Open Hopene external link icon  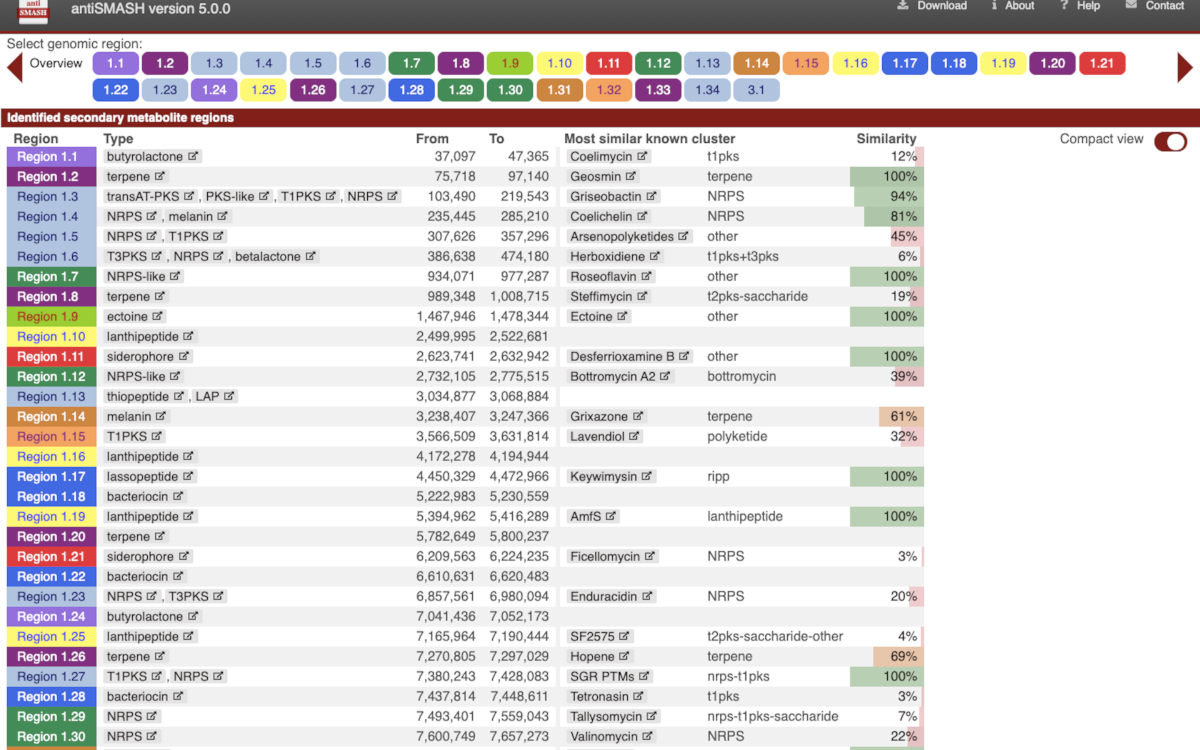(x=625, y=657)
